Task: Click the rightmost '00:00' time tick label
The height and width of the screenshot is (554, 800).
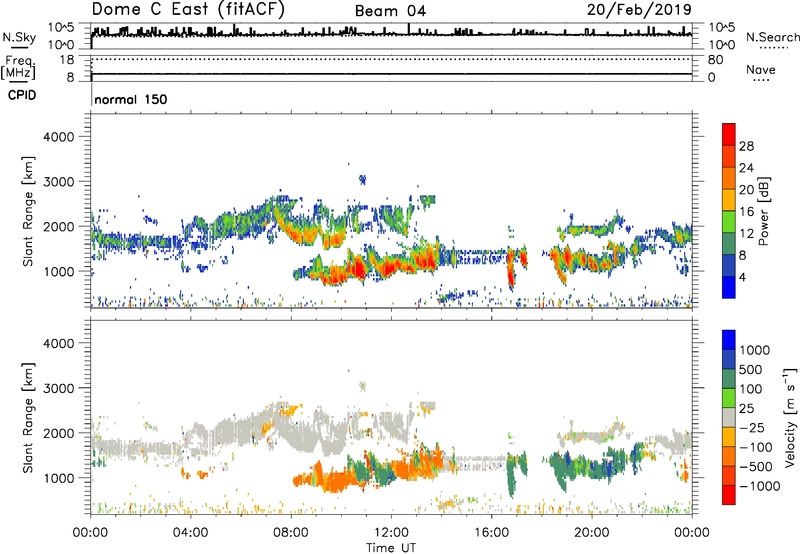Action: 692,533
